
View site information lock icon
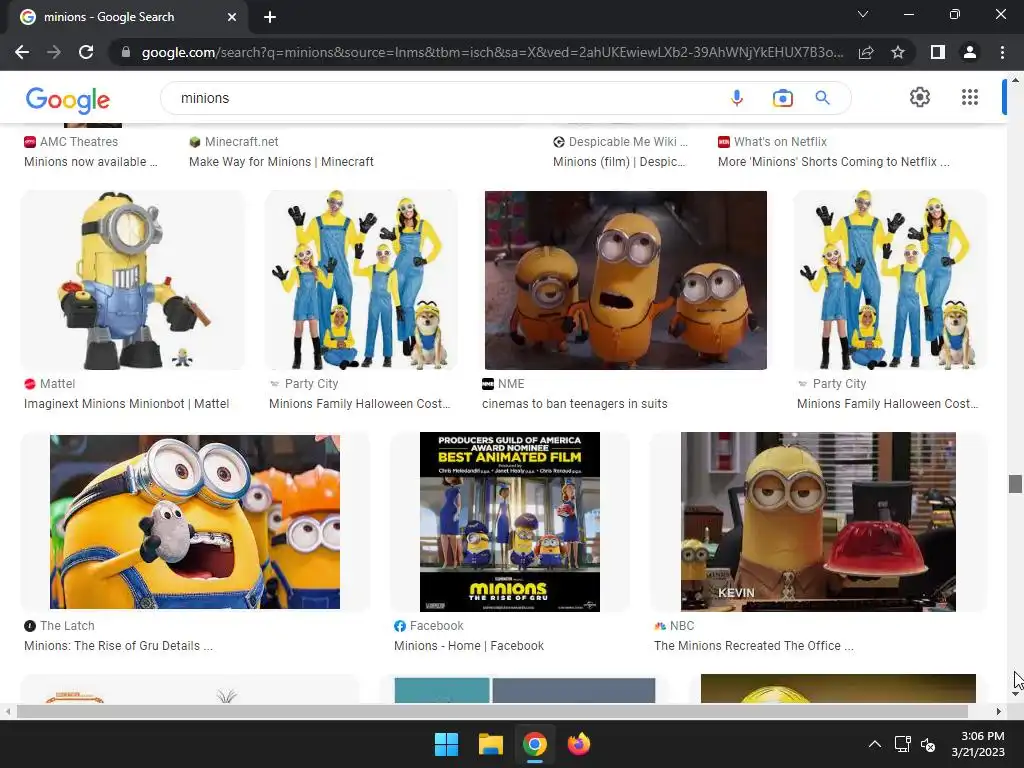point(126,52)
